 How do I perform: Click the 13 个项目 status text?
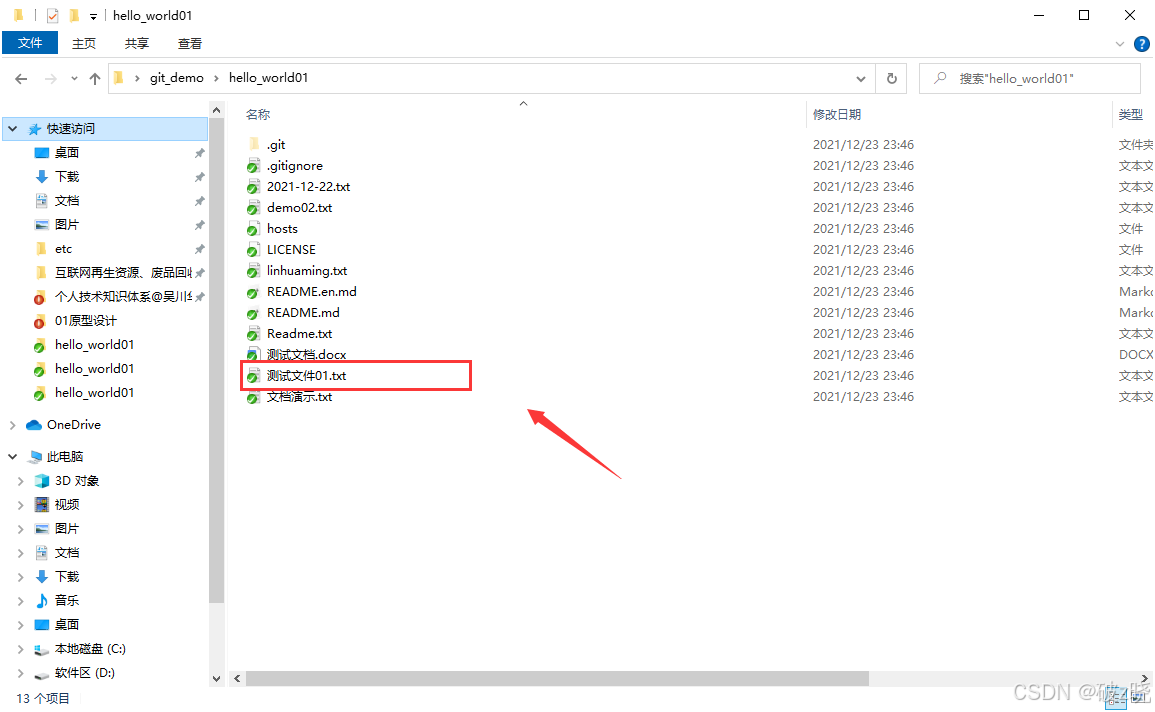click(x=43, y=699)
